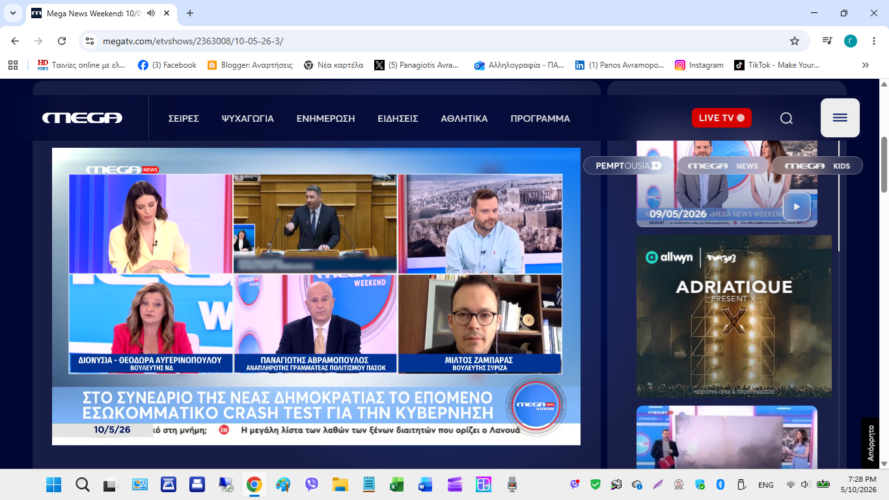Open Wi-Fi network tray icon

[x=790, y=485]
